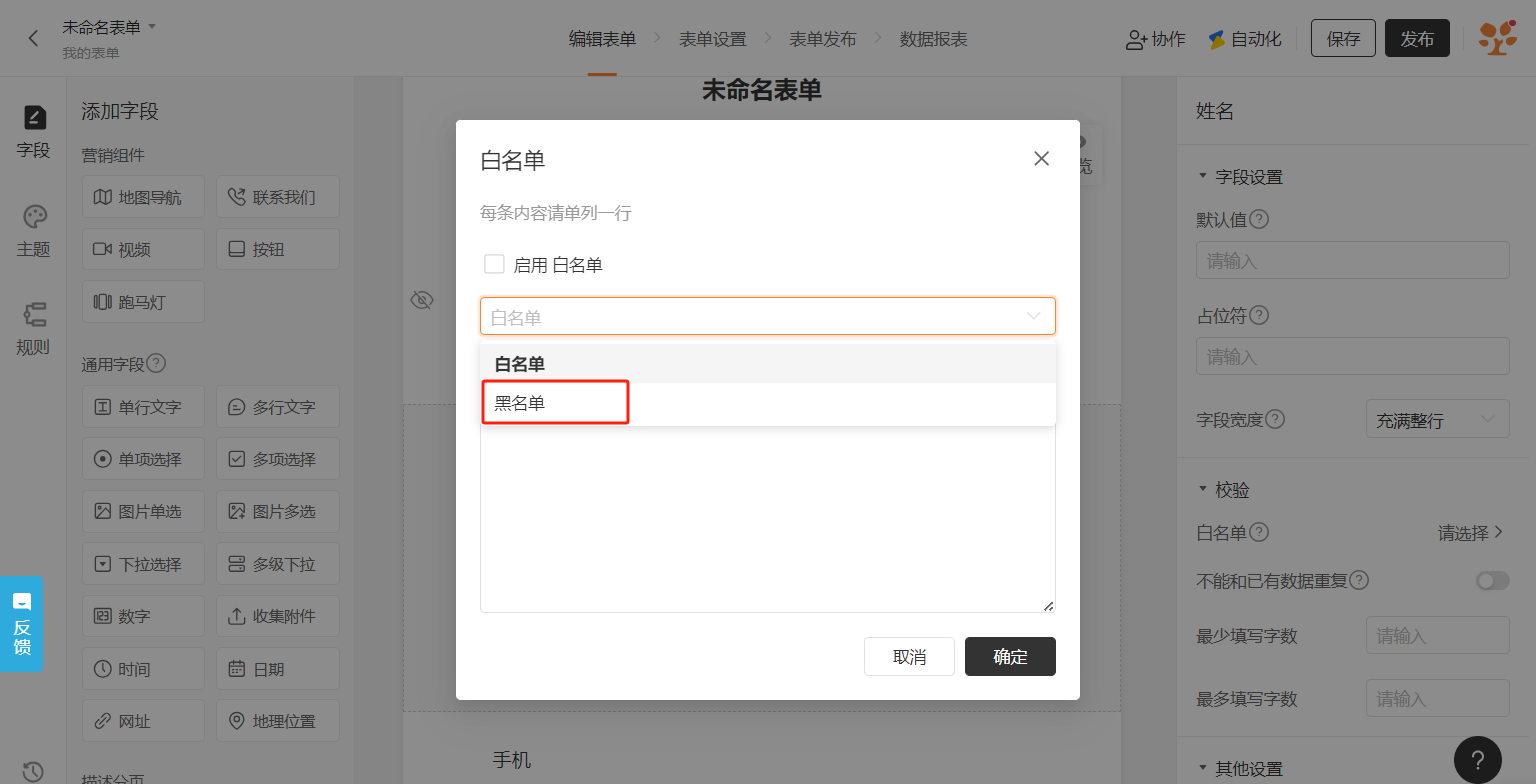
Task: Select the 字段 fields sidebar icon
Action: (x=33, y=132)
